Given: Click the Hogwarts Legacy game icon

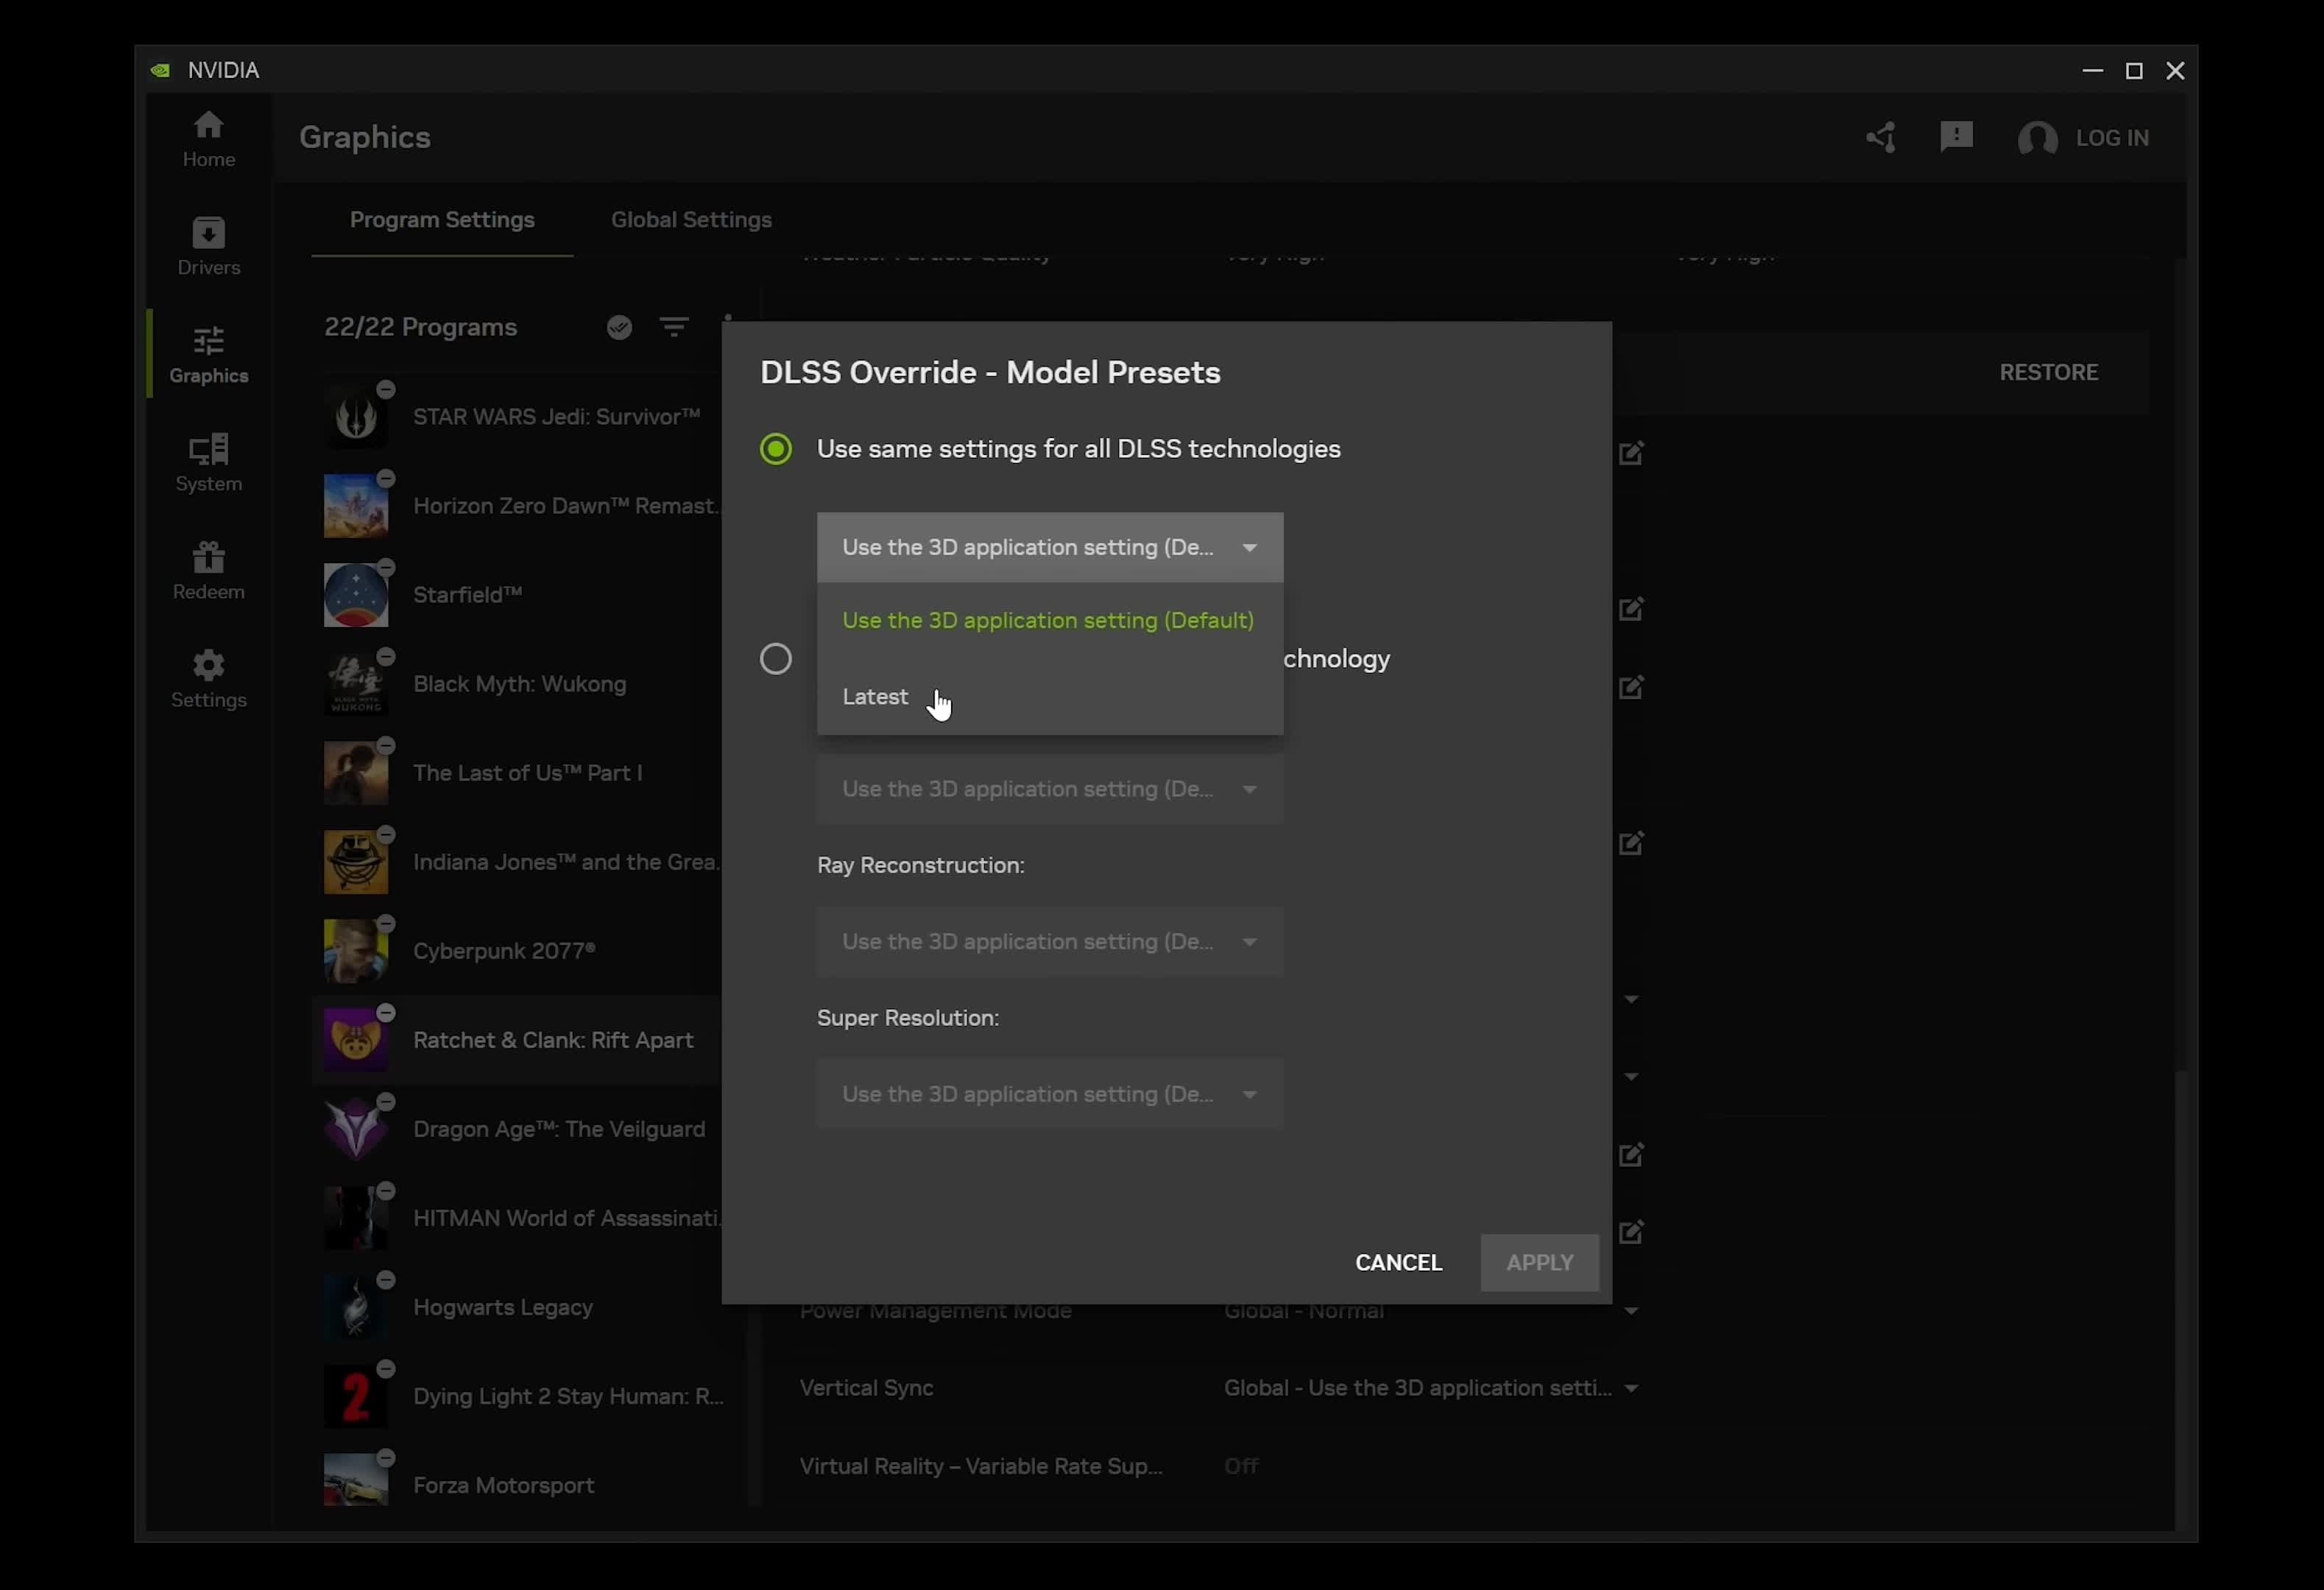Looking at the screenshot, I should pos(356,1307).
